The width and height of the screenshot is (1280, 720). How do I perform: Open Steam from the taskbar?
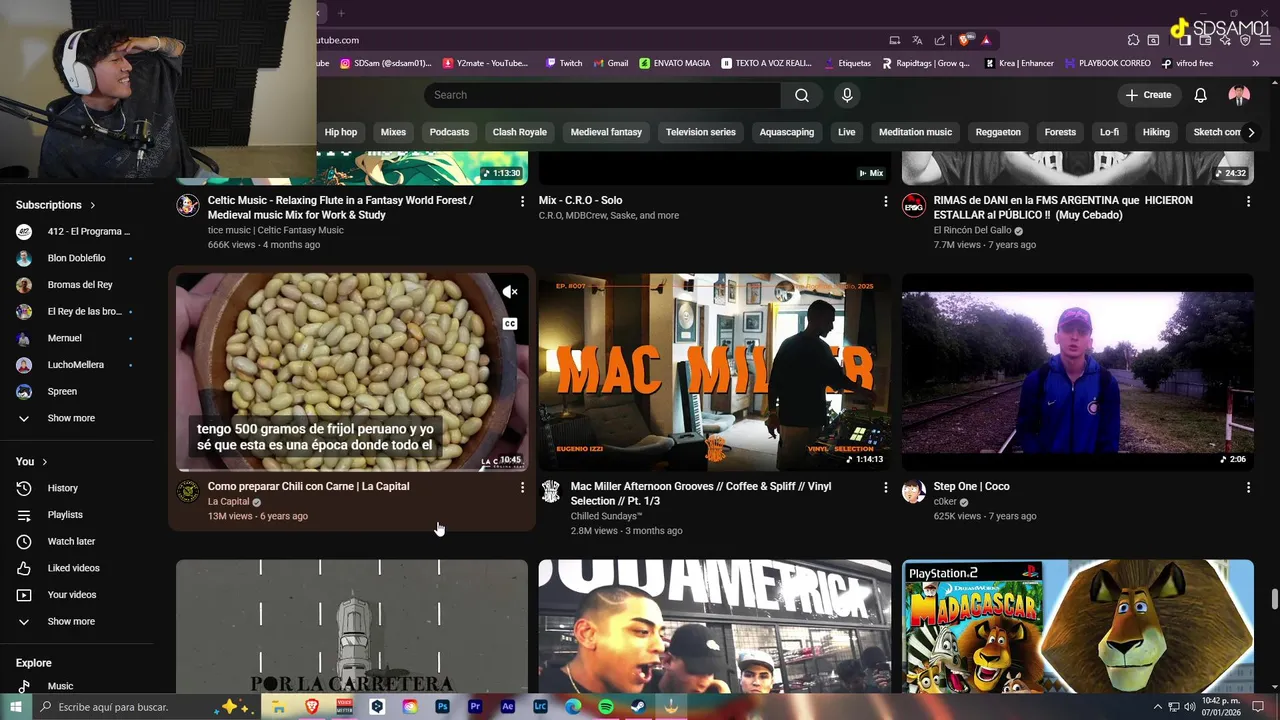638,706
